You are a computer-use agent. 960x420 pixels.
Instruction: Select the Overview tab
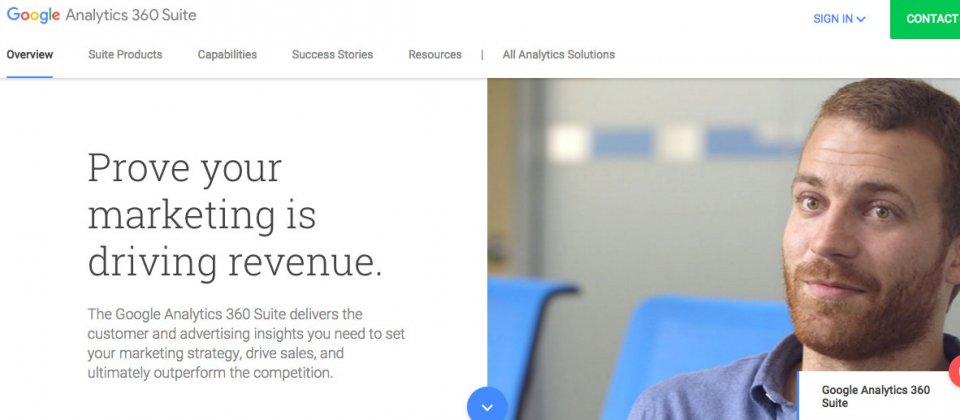tap(30, 54)
